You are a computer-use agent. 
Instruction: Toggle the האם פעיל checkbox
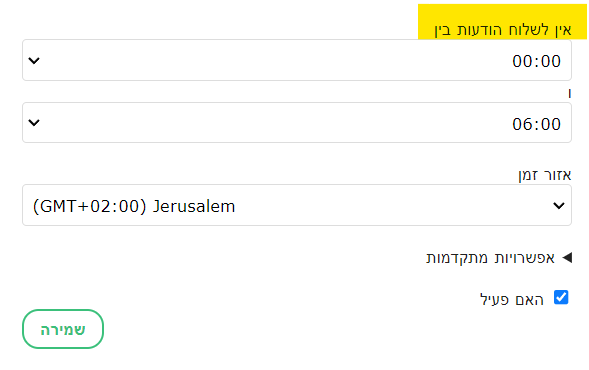point(561,297)
